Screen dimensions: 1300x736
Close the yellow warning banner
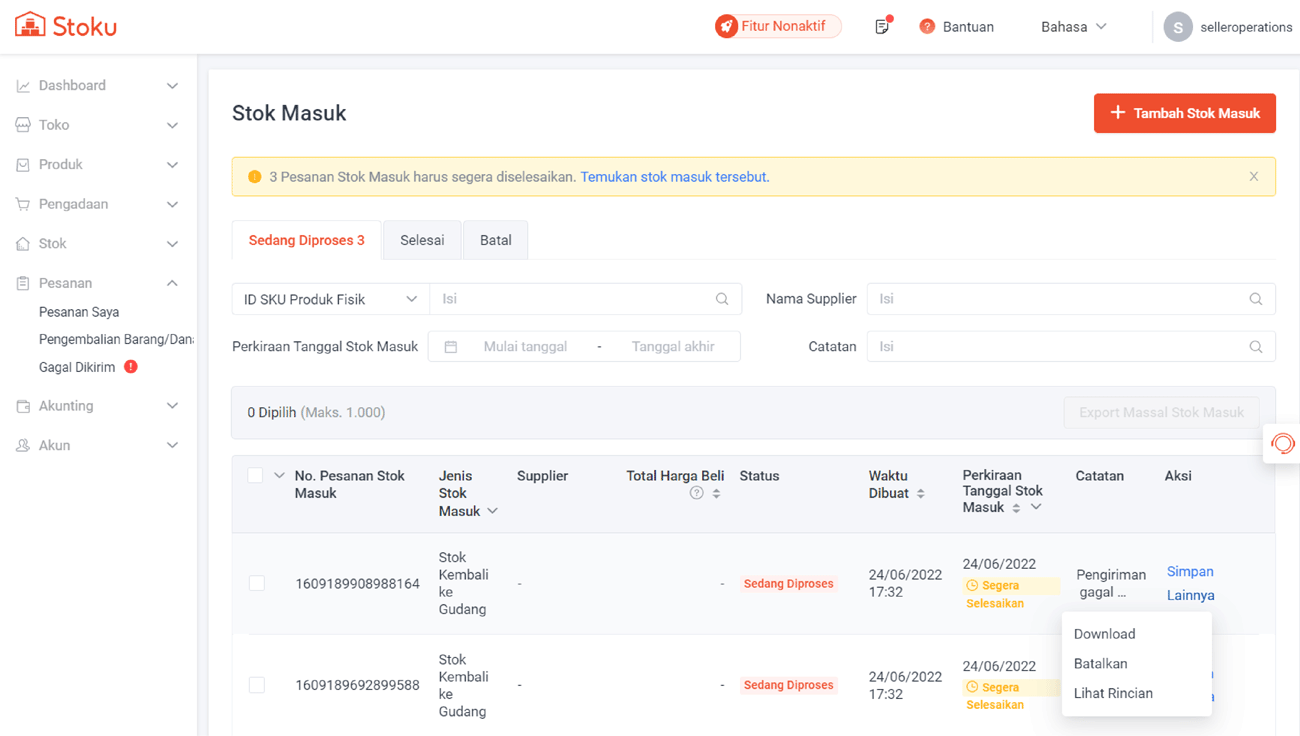click(1253, 177)
